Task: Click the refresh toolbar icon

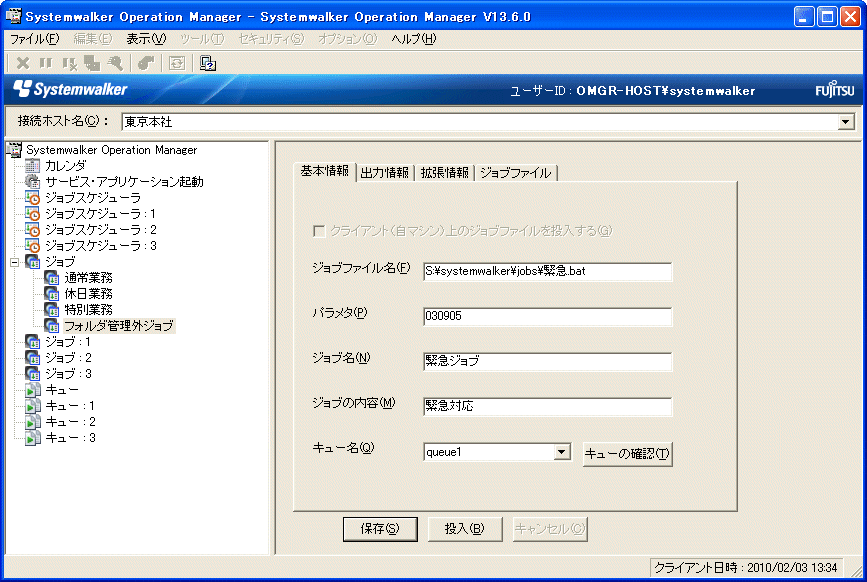Action: (x=177, y=64)
